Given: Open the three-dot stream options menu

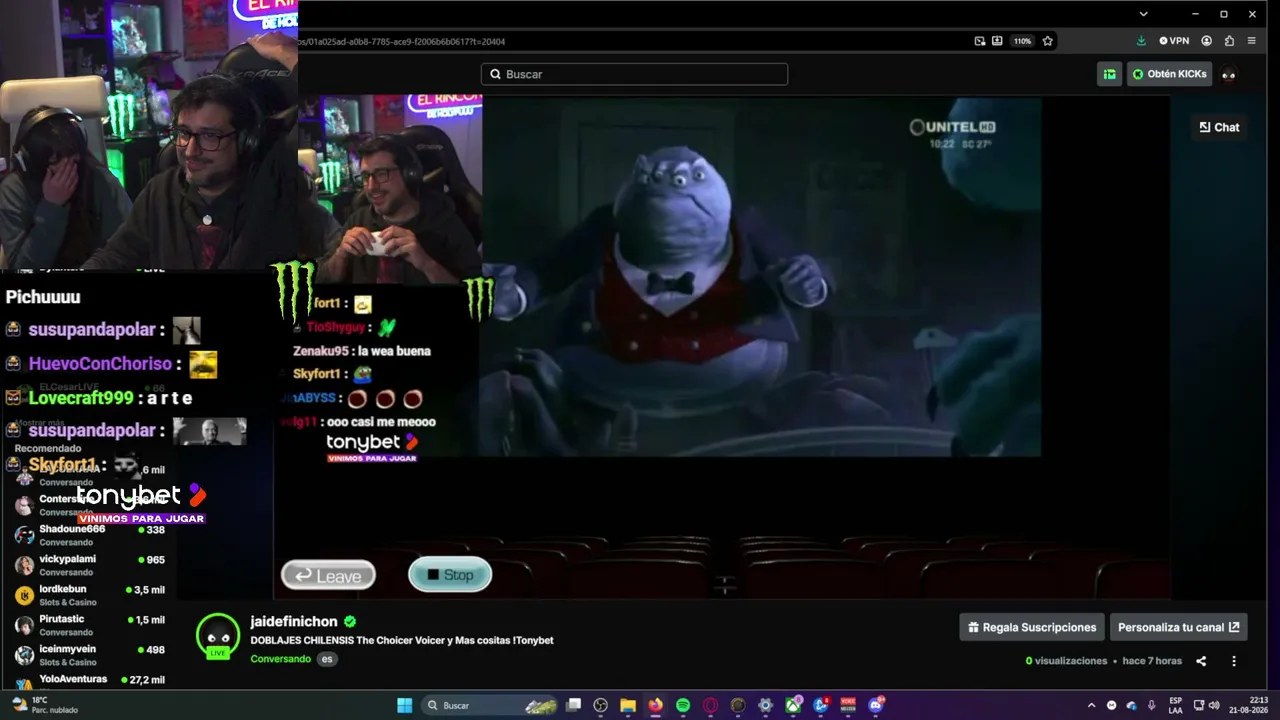Looking at the screenshot, I should (x=1234, y=661).
